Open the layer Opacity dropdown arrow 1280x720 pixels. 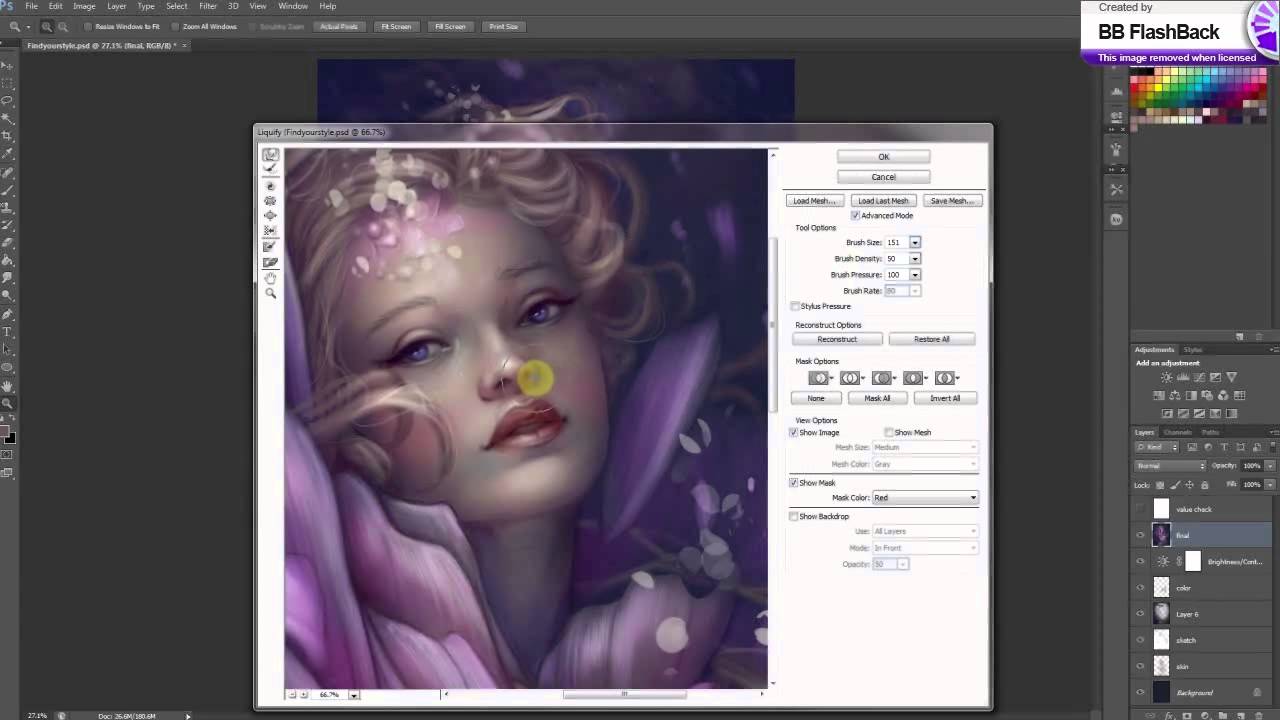click(x=1270, y=466)
